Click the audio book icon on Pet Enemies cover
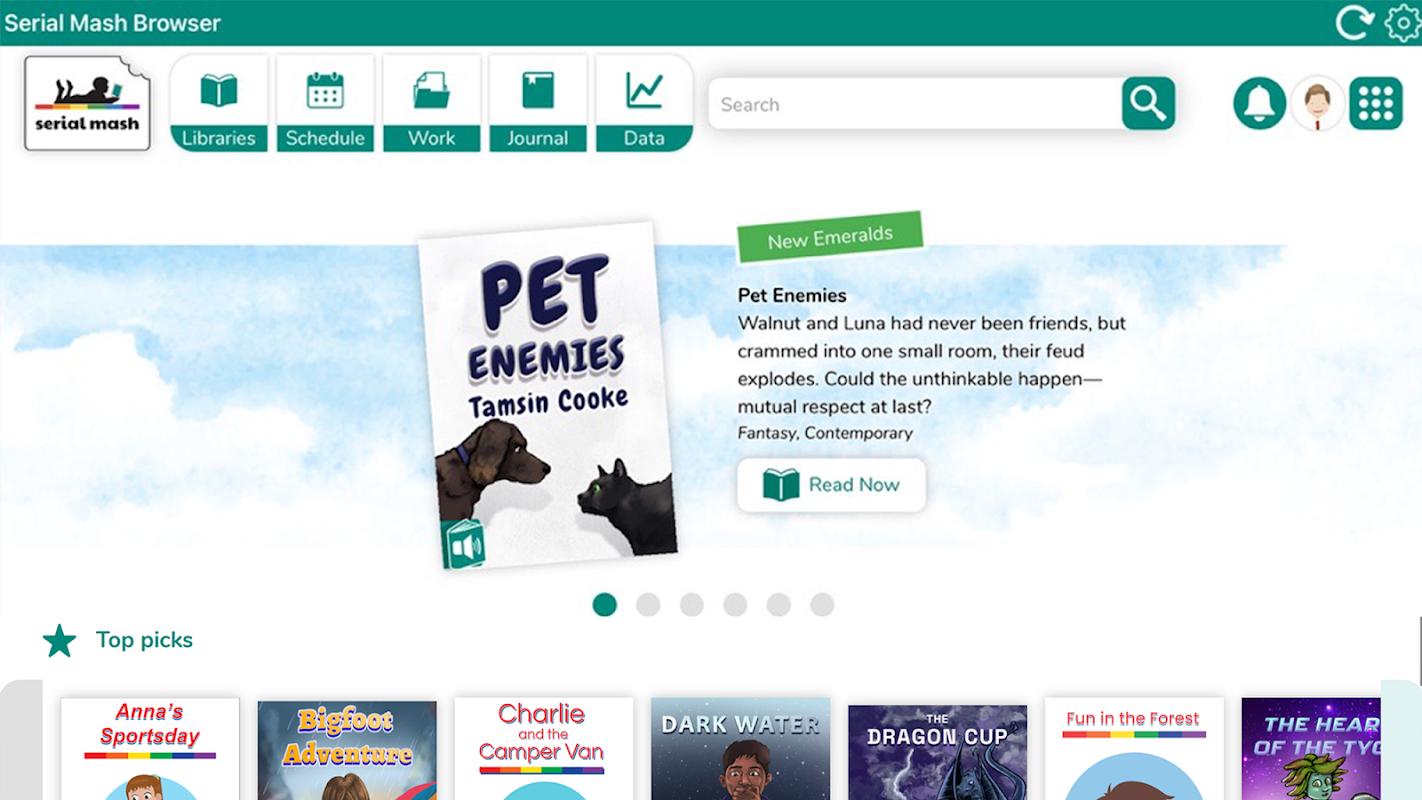 pyautogui.click(x=464, y=545)
